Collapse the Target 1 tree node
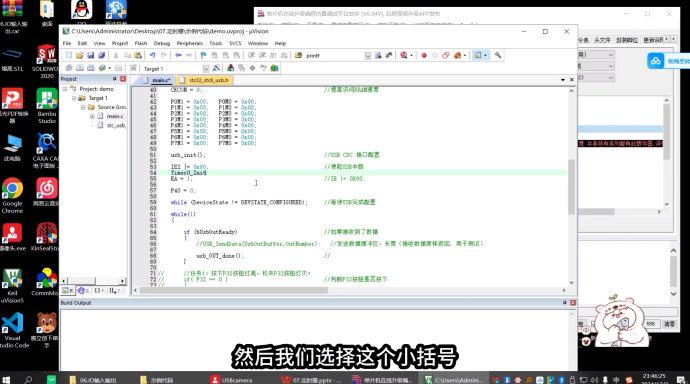The image size is (690, 384). click(74, 98)
